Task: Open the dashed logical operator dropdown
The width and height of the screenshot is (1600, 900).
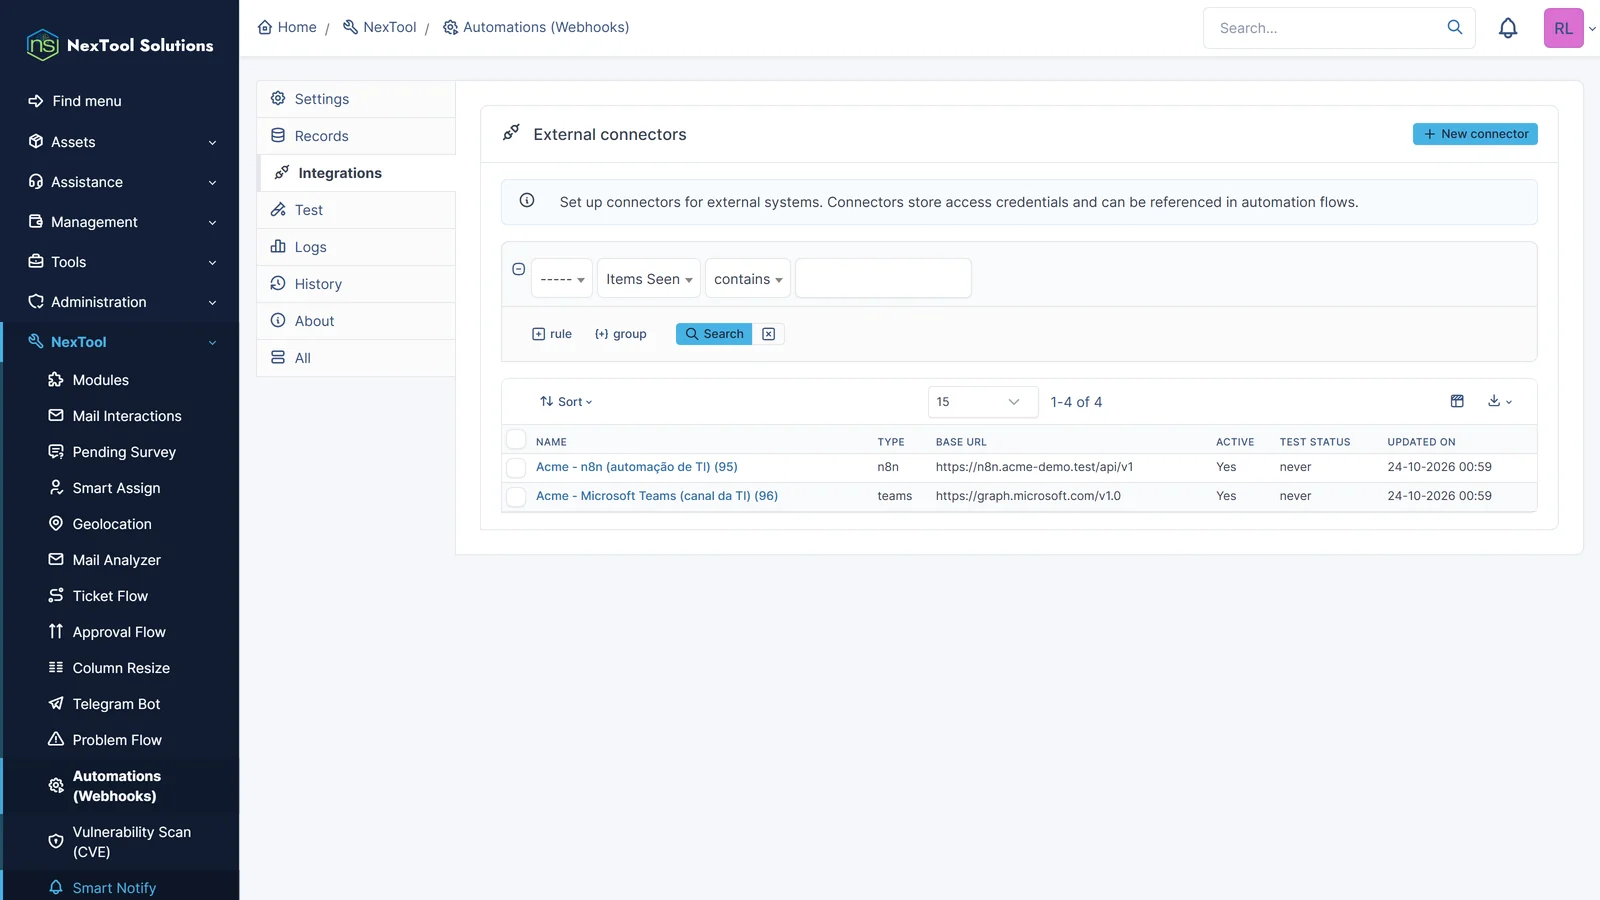Action: (562, 278)
